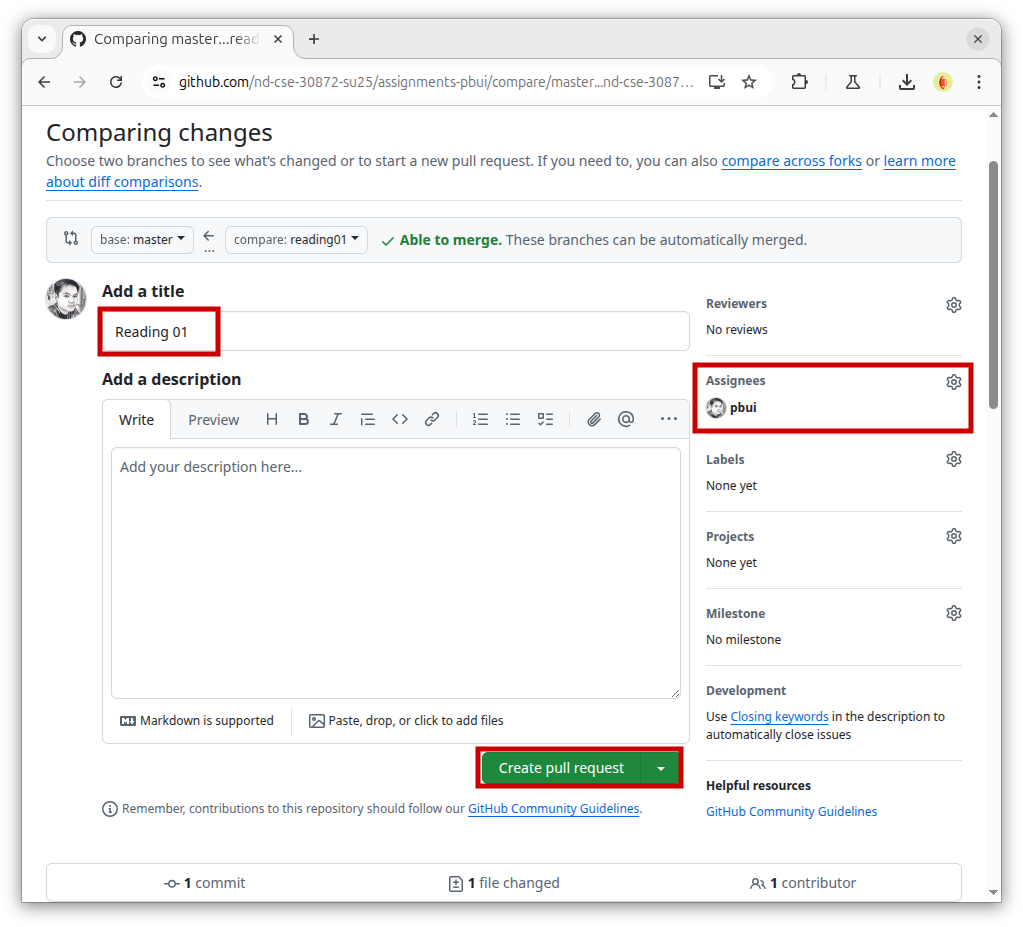Open the tab search dropdown chevron
Image resolution: width=1023 pixels, height=927 pixels.
tap(42, 39)
